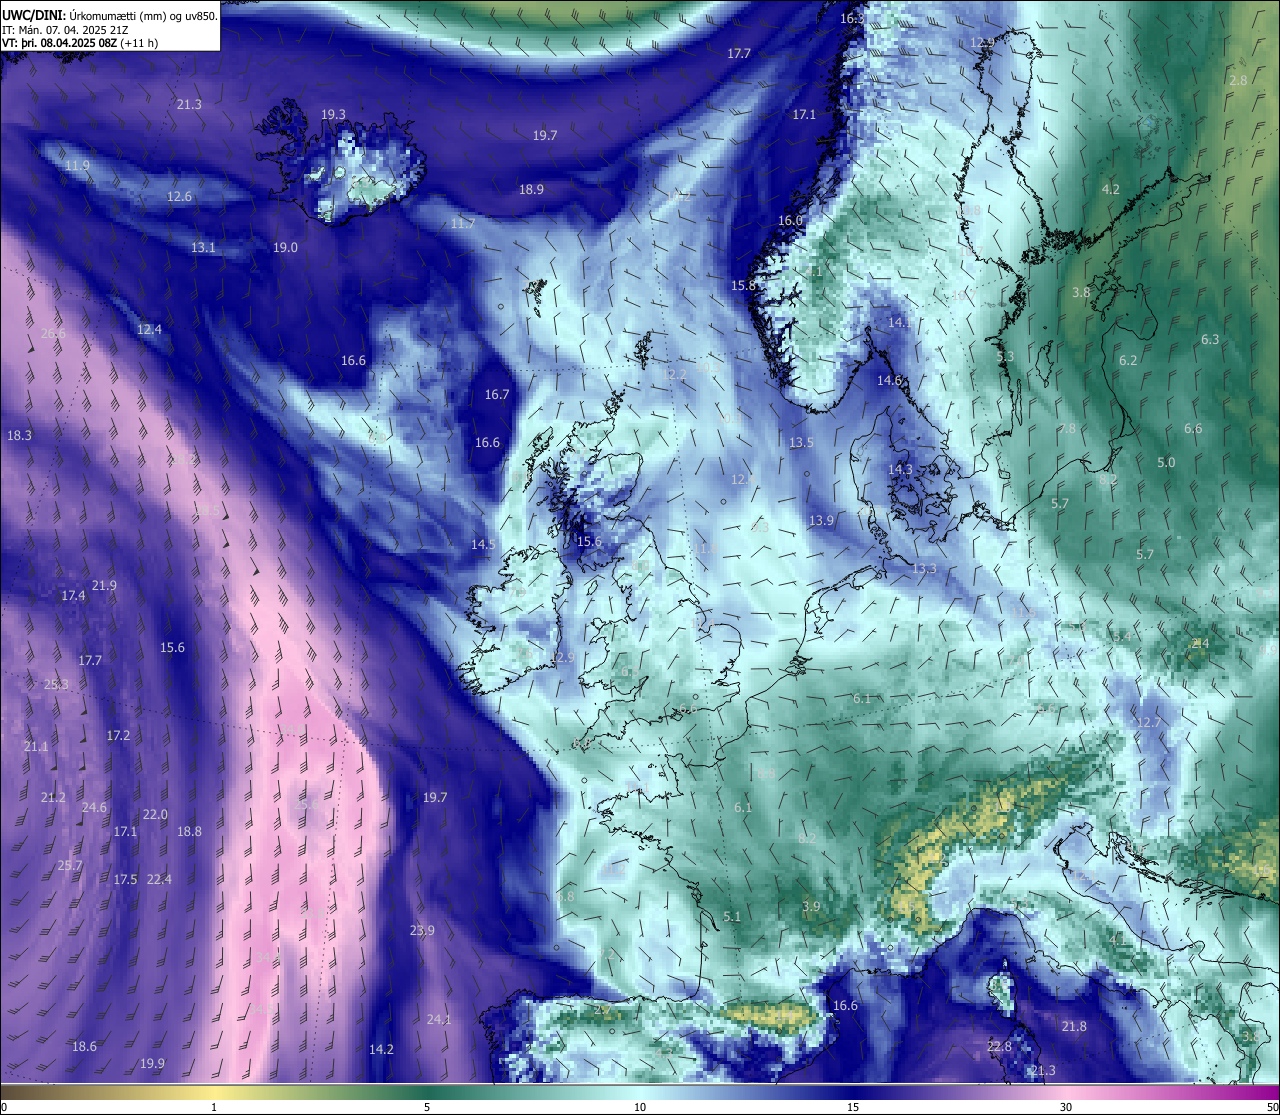Image resolution: width=1280 pixels, height=1115 pixels.
Task: Click the 'IT: Mán. 07. 04. 2025 21Z' line
Action: (x=64, y=30)
